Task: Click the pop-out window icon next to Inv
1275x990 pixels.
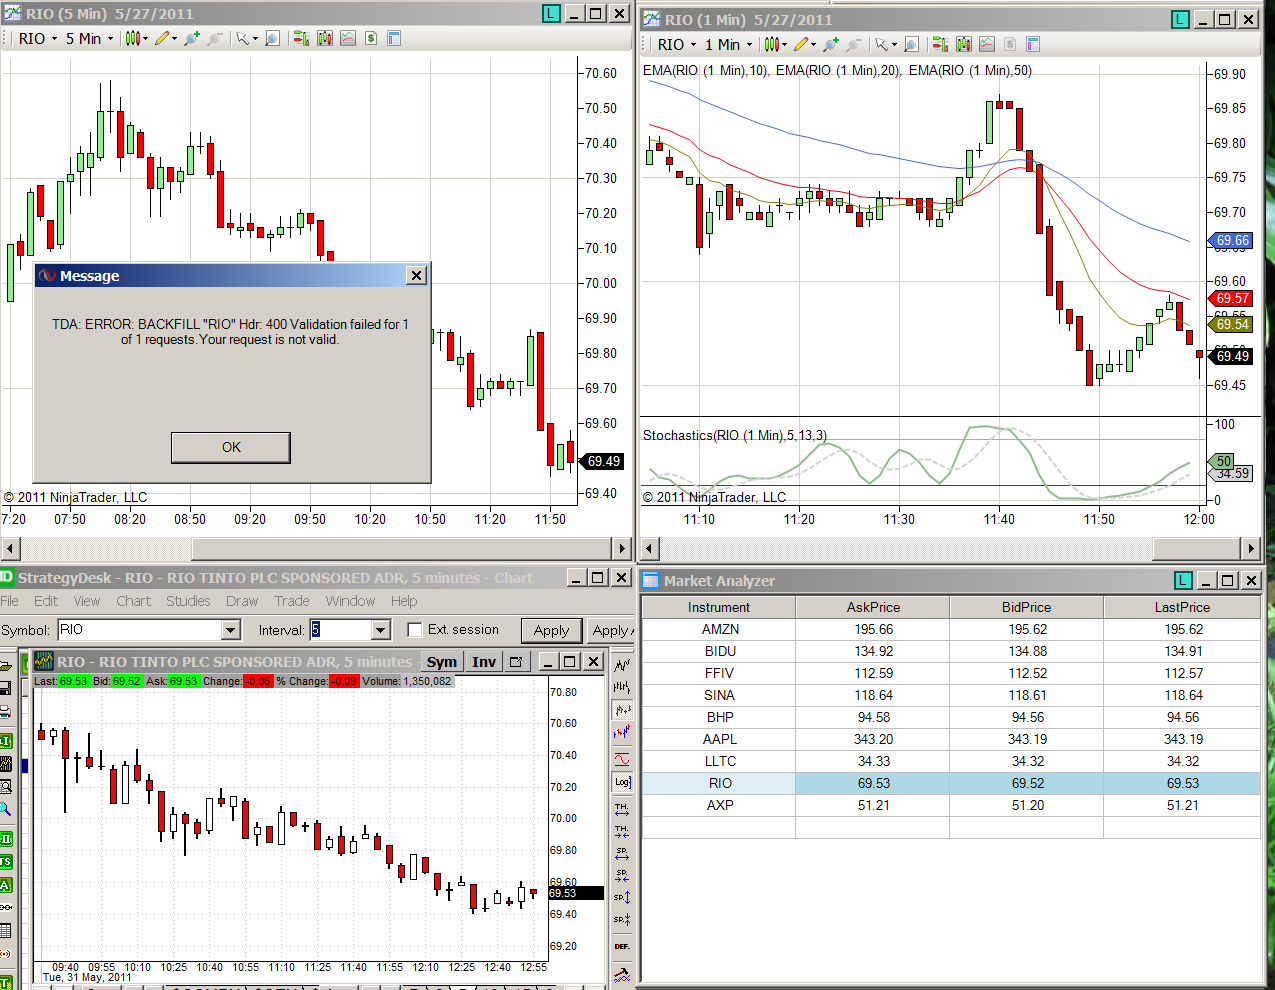Action: [516, 662]
